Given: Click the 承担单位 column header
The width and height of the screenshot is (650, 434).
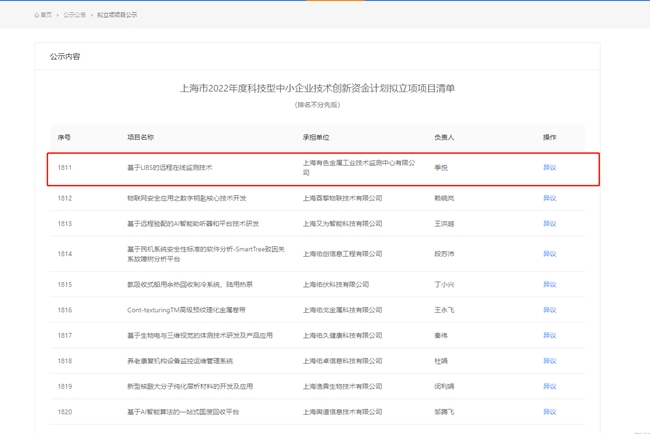Looking at the screenshot, I should tap(316, 137).
